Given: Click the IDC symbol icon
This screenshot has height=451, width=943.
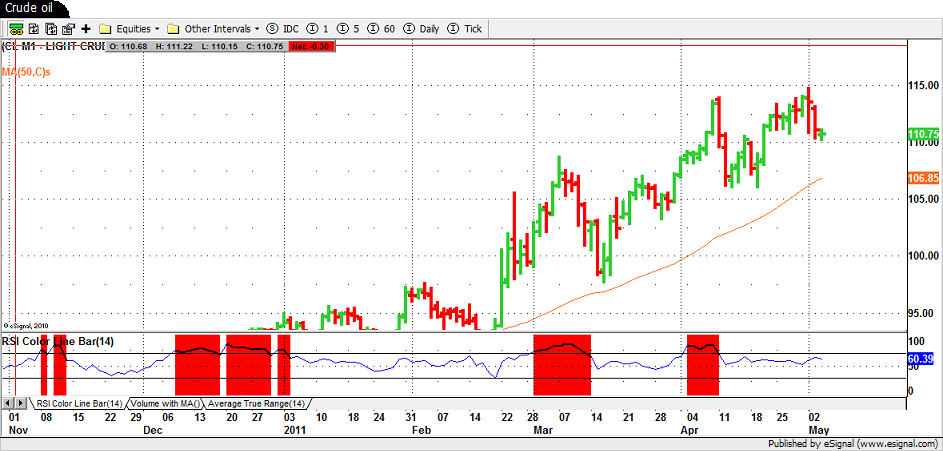Looking at the screenshot, I should pos(281,29).
